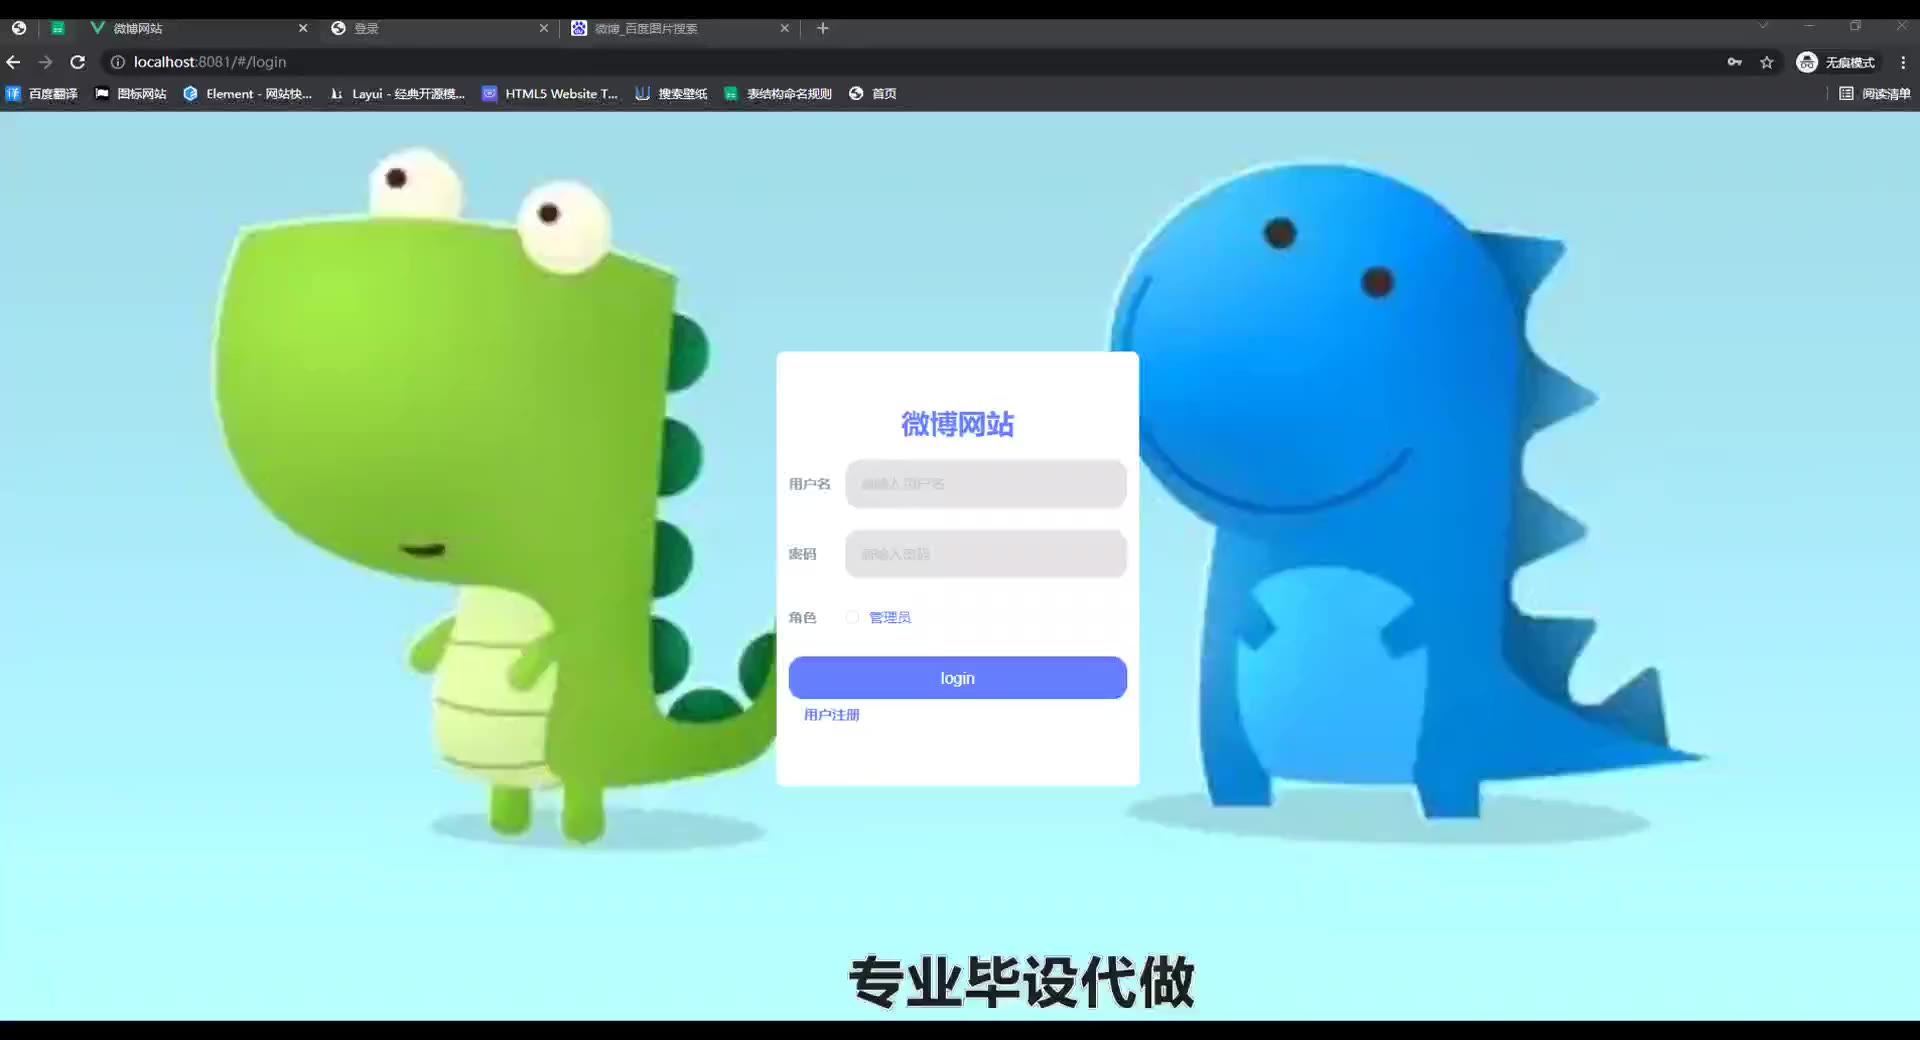Switch to the 登录 tab

440,28
